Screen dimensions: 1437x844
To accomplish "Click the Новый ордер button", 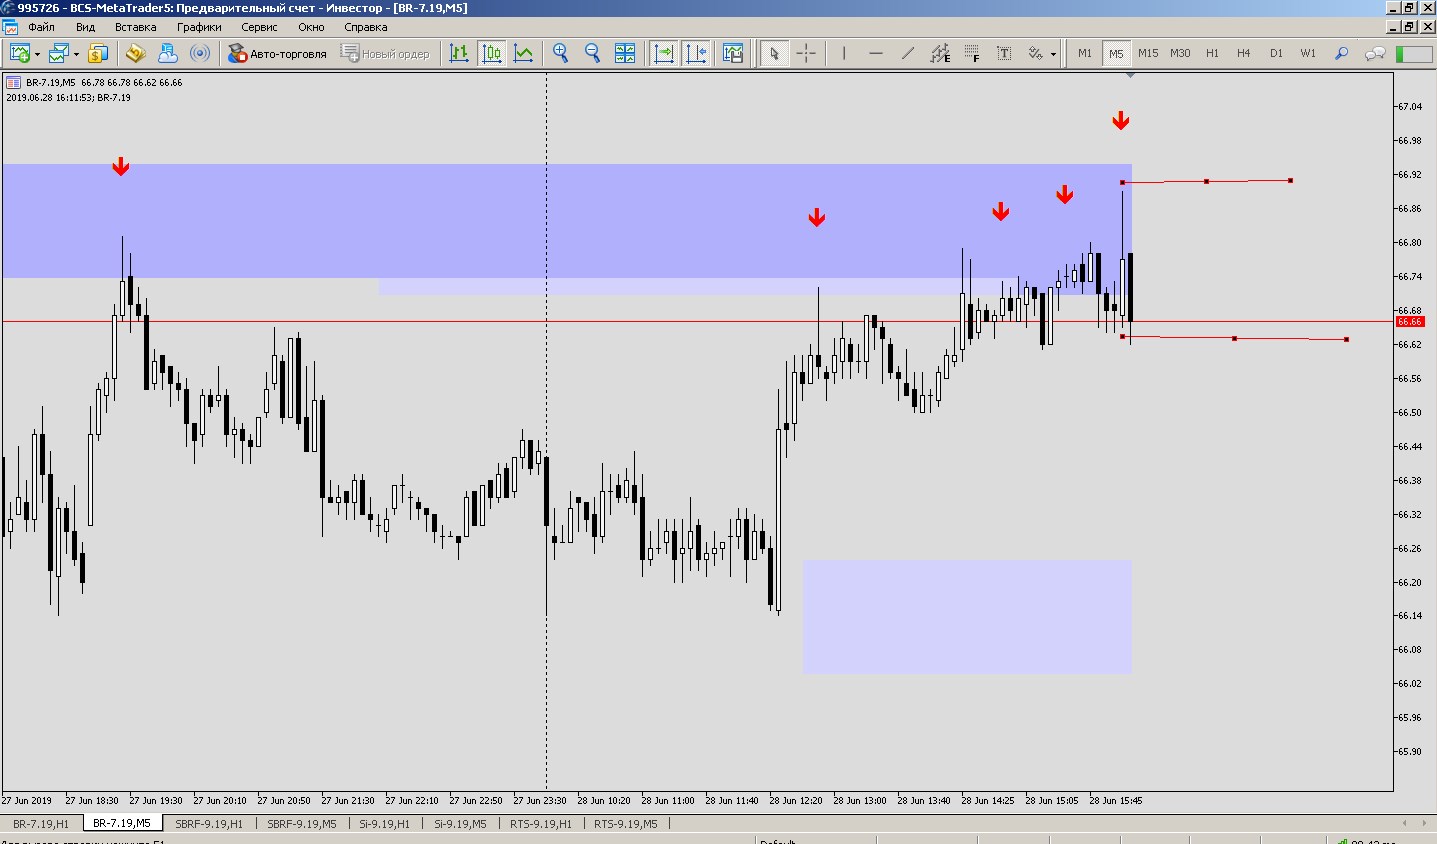I will 385,53.
